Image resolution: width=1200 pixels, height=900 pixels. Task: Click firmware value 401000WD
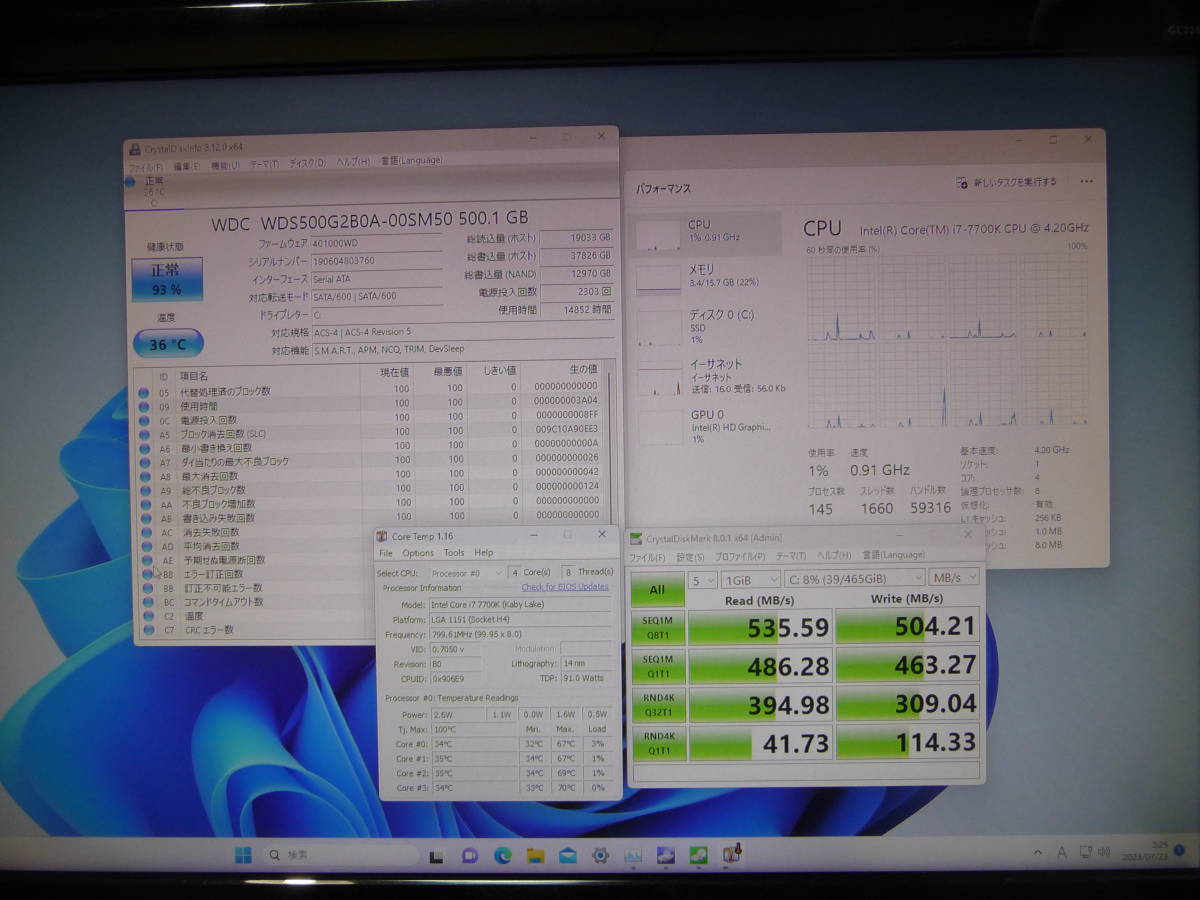[375, 243]
